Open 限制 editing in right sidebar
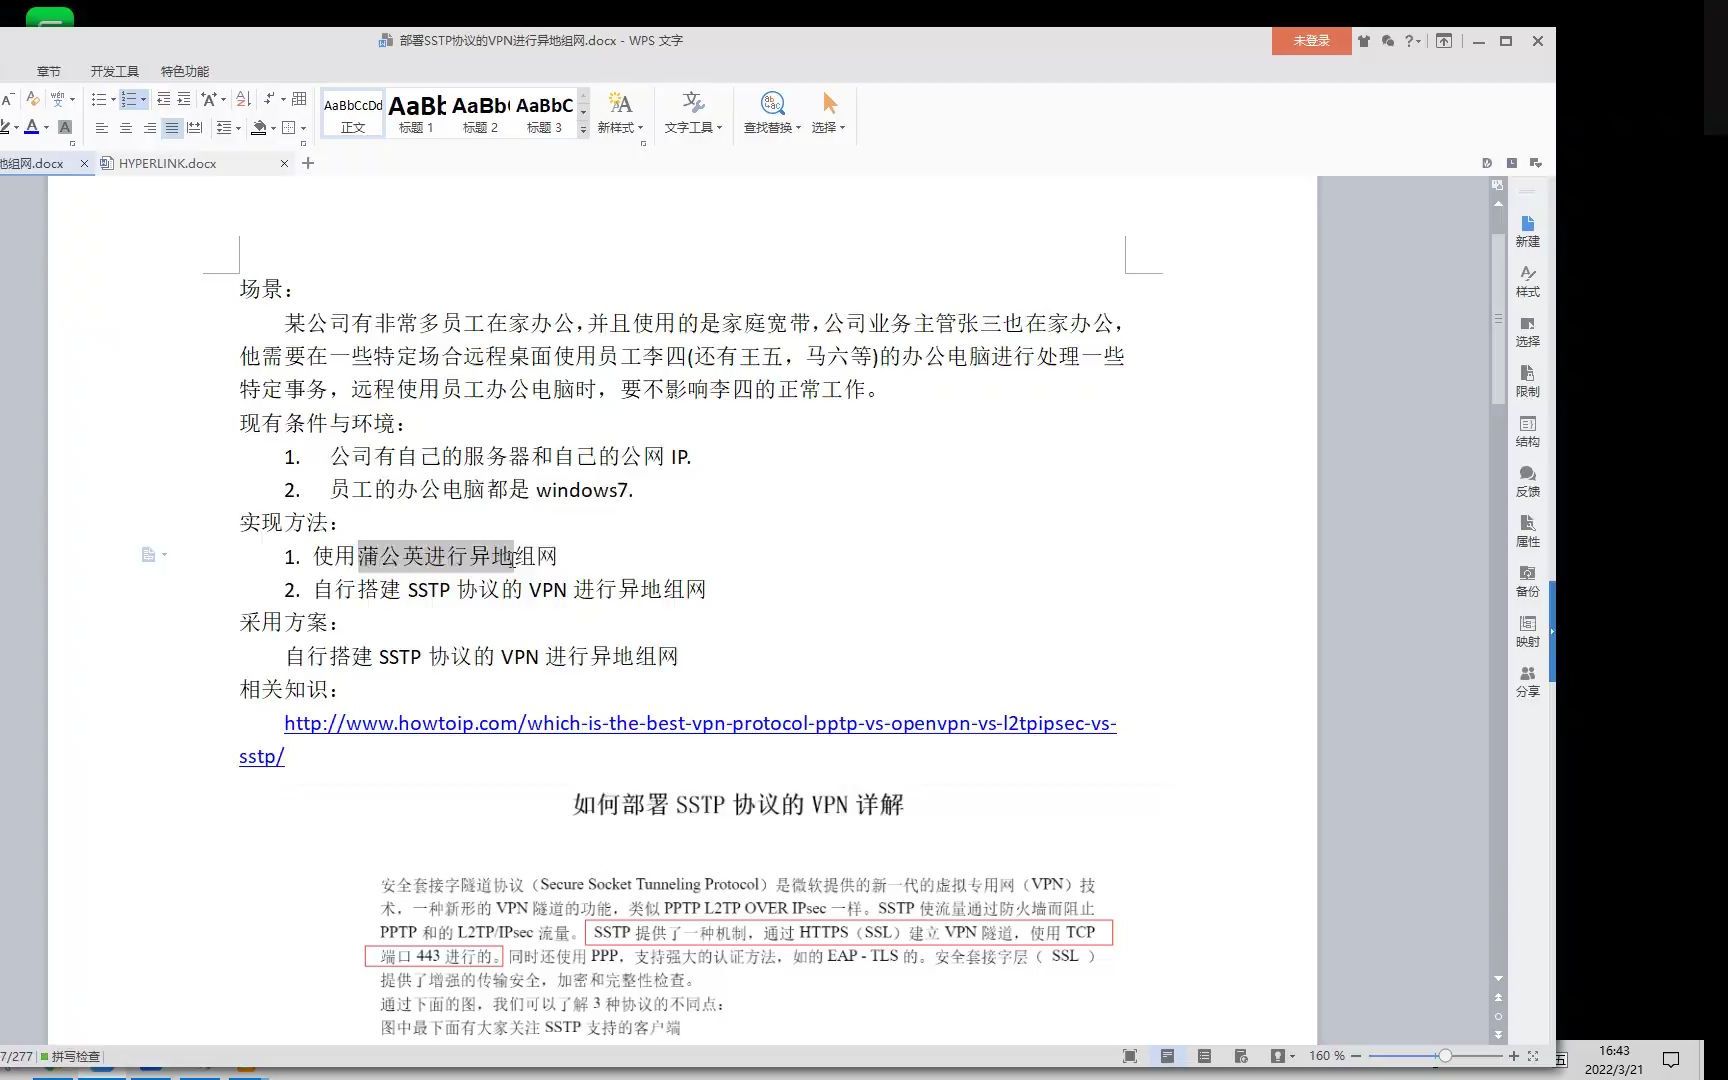 [x=1527, y=381]
